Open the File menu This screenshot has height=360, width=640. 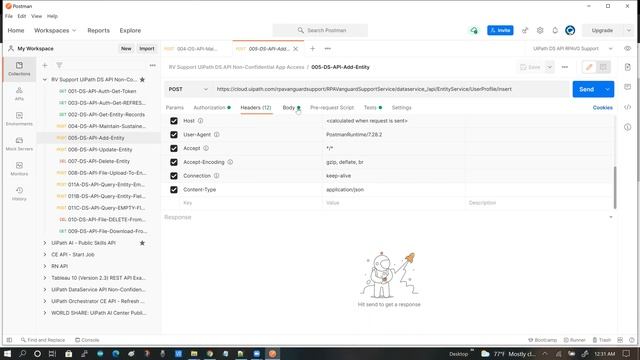tap(9, 16)
